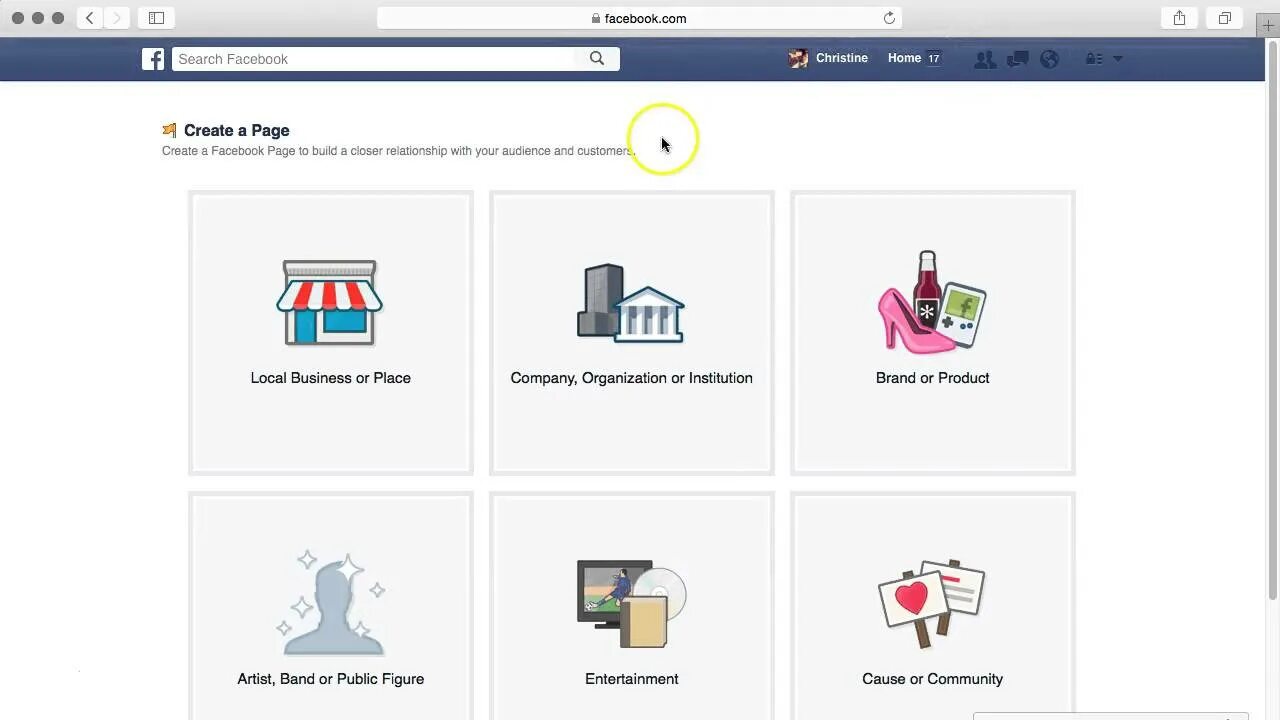This screenshot has height=720, width=1280.
Task: Click the Create a Page flag icon
Action: click(170, 130)
